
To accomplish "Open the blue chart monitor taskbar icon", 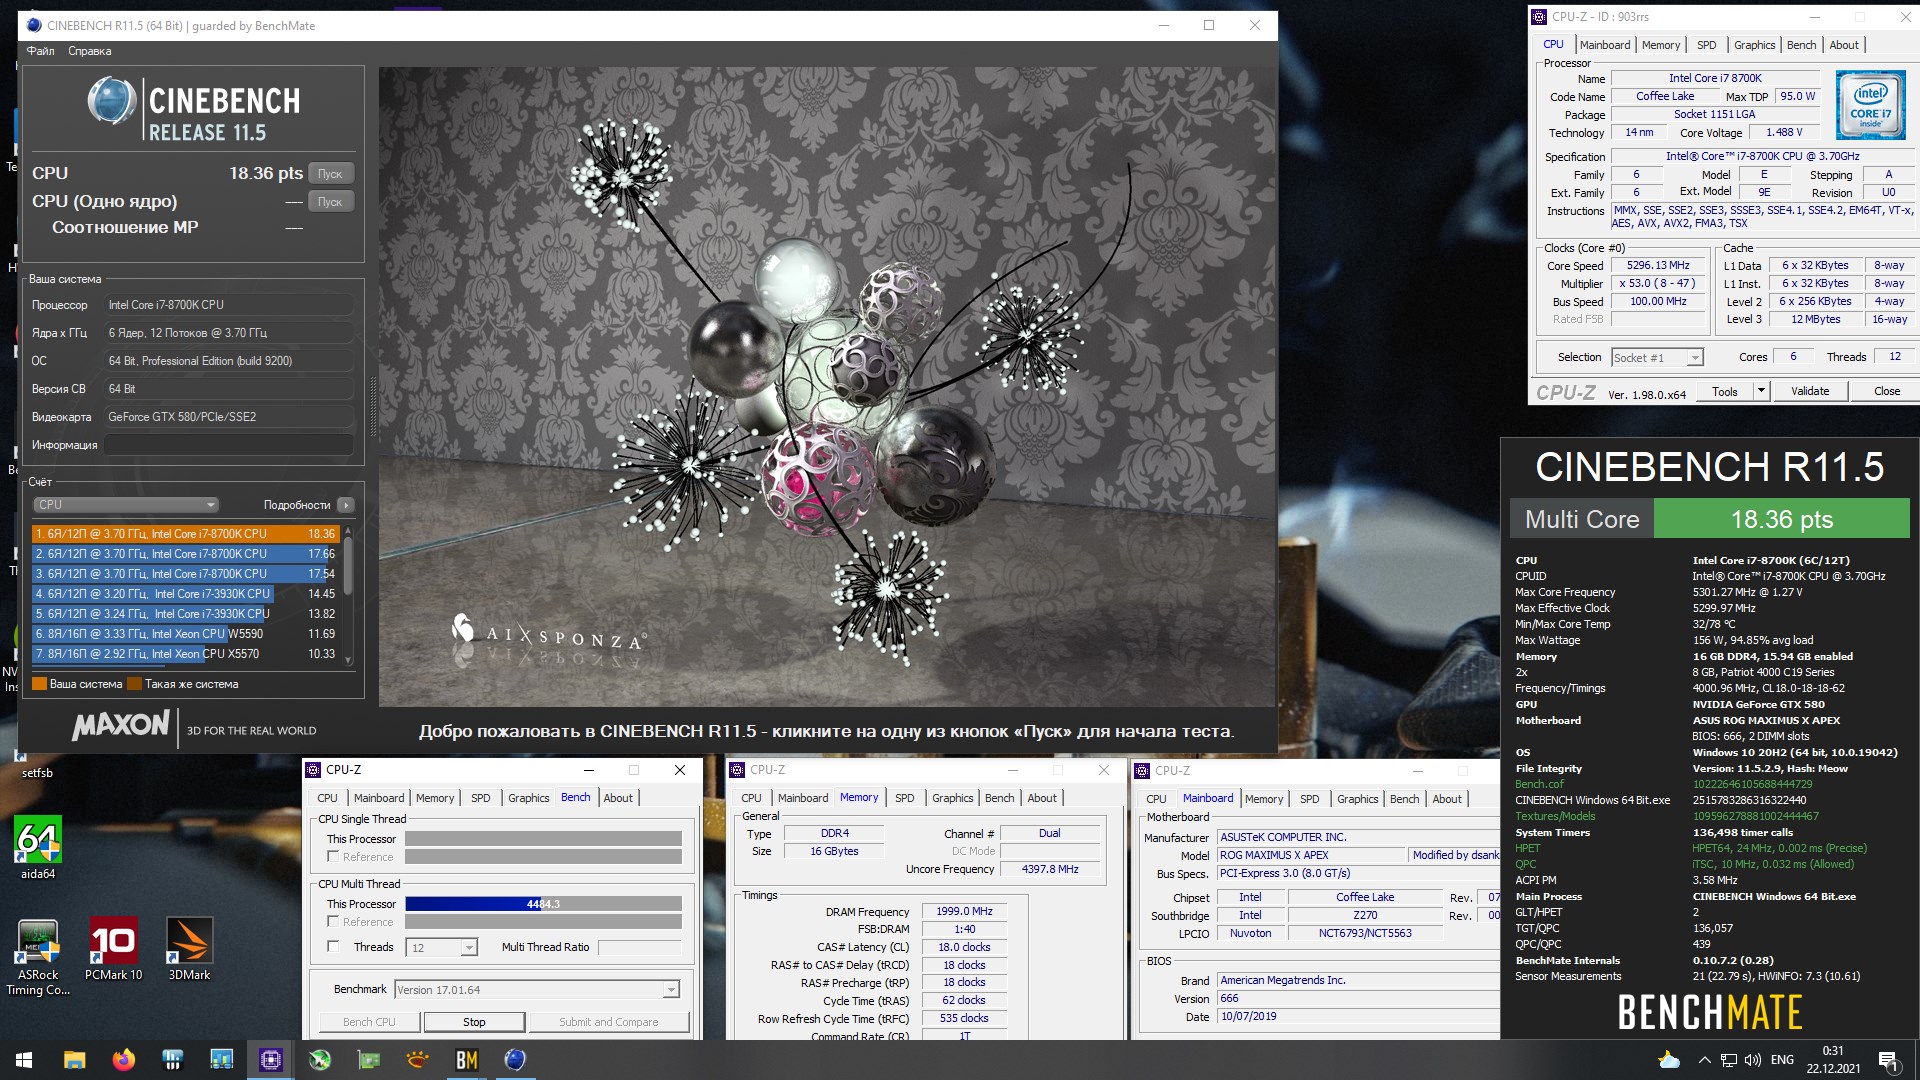I will point(221,1060).
